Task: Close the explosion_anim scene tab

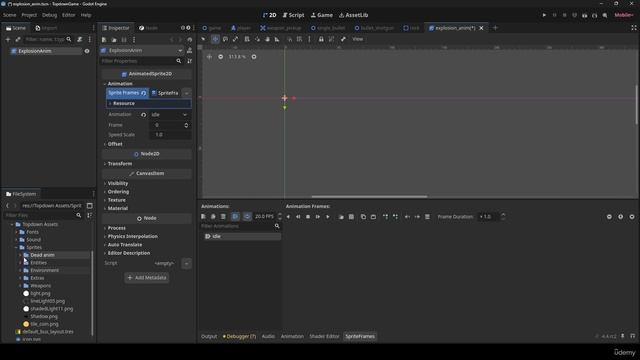Action: 481,28
